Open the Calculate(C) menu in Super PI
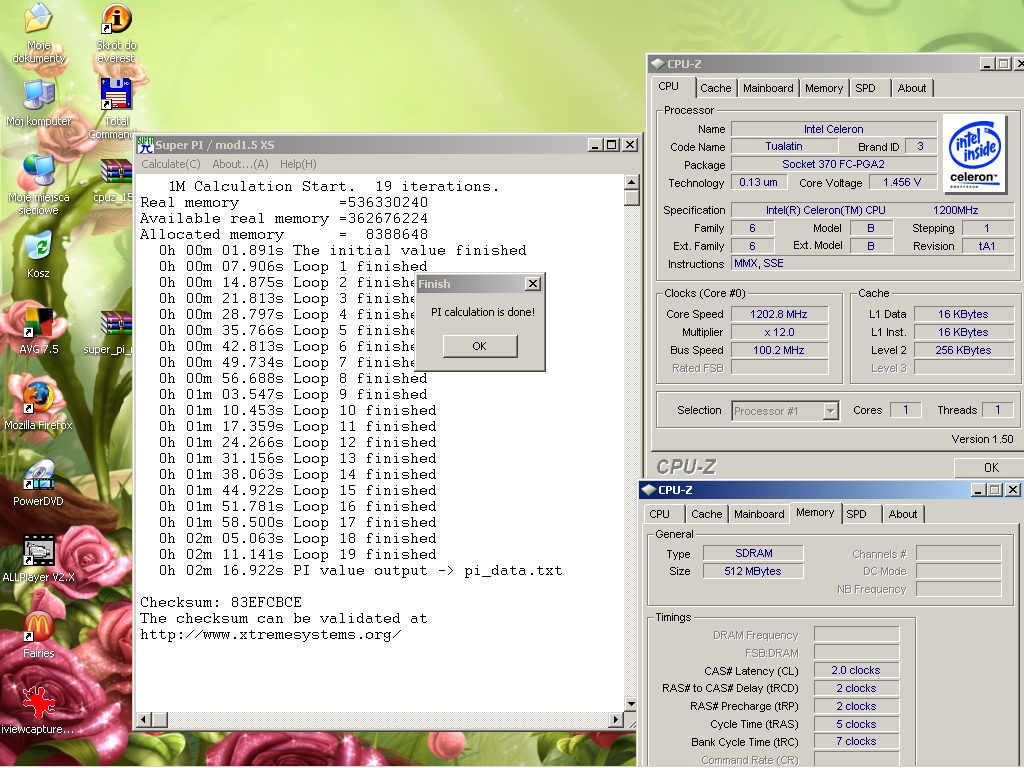 170,164
